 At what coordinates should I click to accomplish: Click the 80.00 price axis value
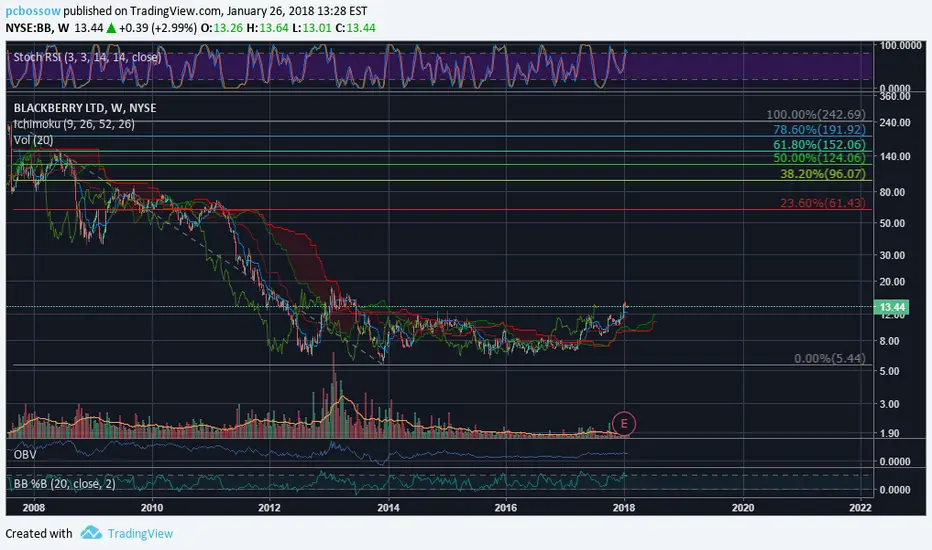(x=893, y=192)
